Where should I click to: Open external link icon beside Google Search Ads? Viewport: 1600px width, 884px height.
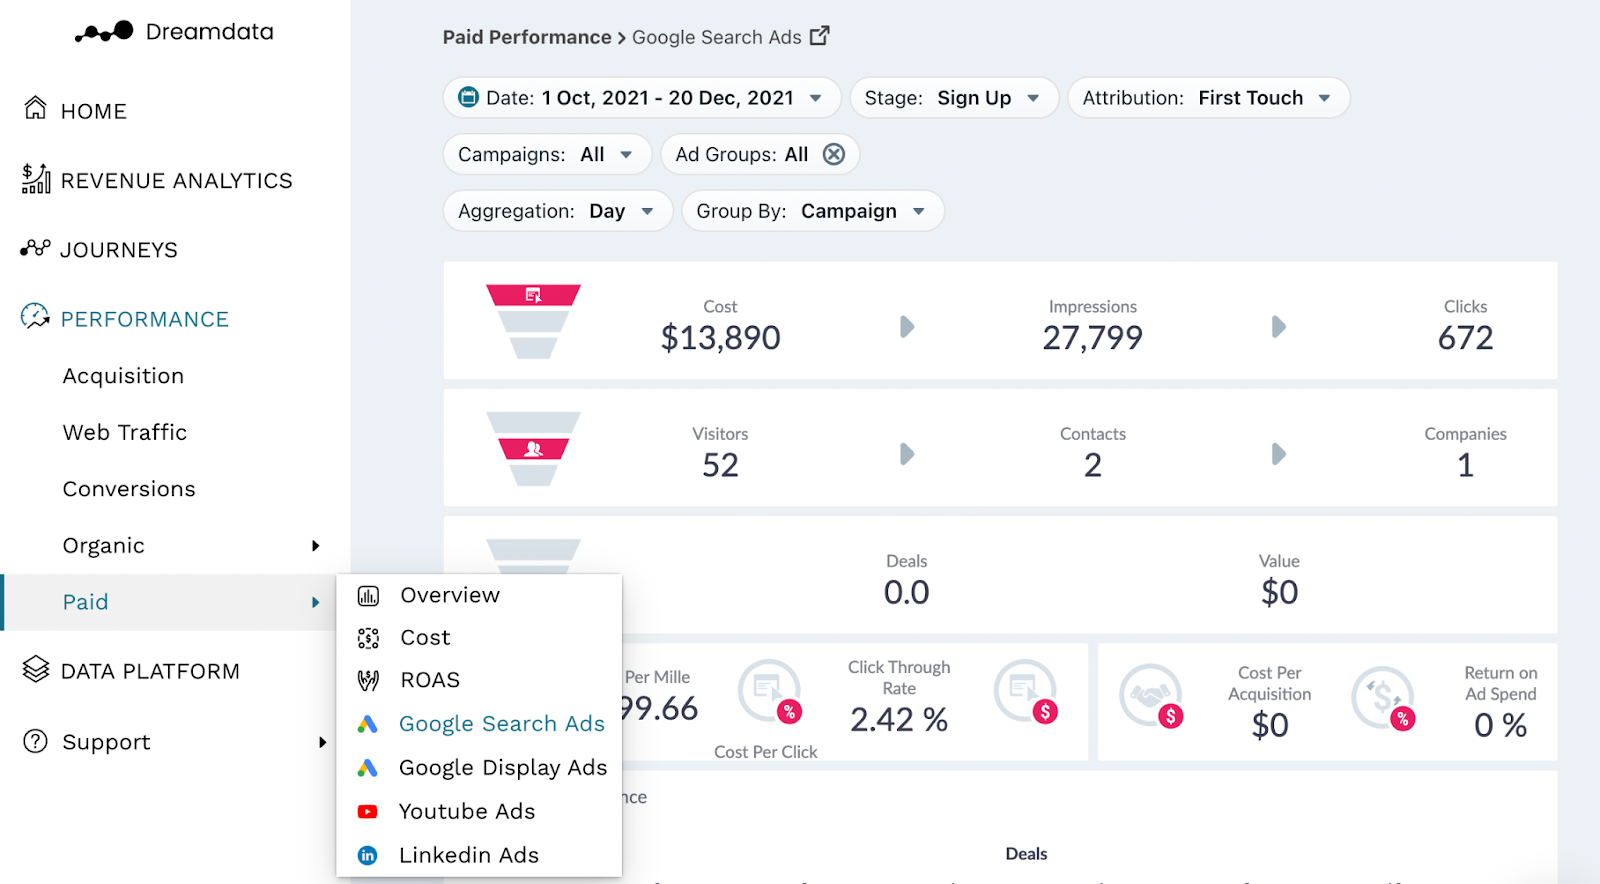[819, 36]
